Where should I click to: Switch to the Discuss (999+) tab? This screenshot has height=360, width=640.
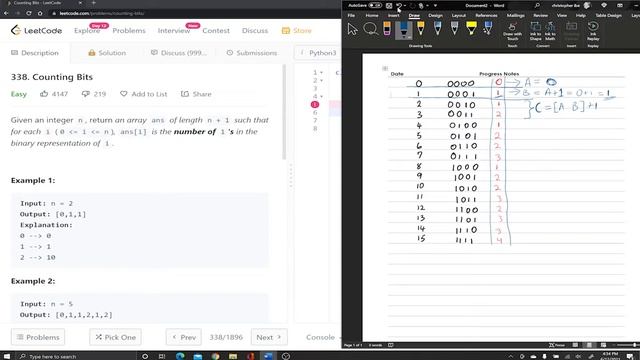click(179, 53)
